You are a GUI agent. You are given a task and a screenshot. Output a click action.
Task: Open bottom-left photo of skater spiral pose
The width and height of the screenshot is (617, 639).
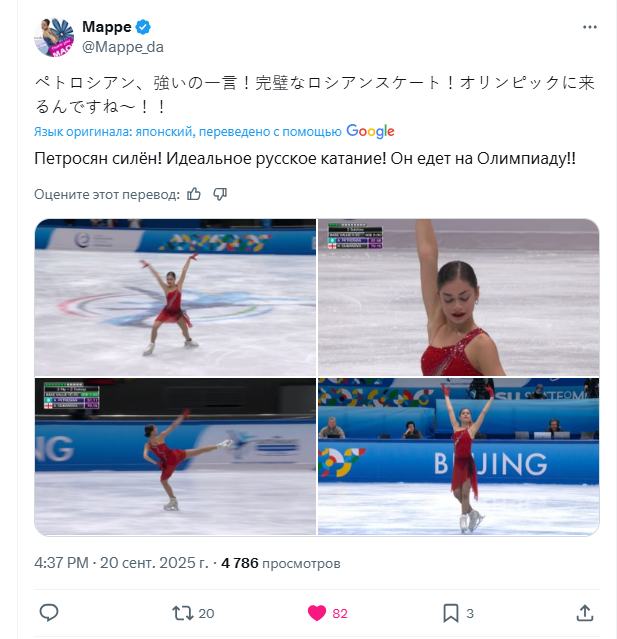click(175, 456)
